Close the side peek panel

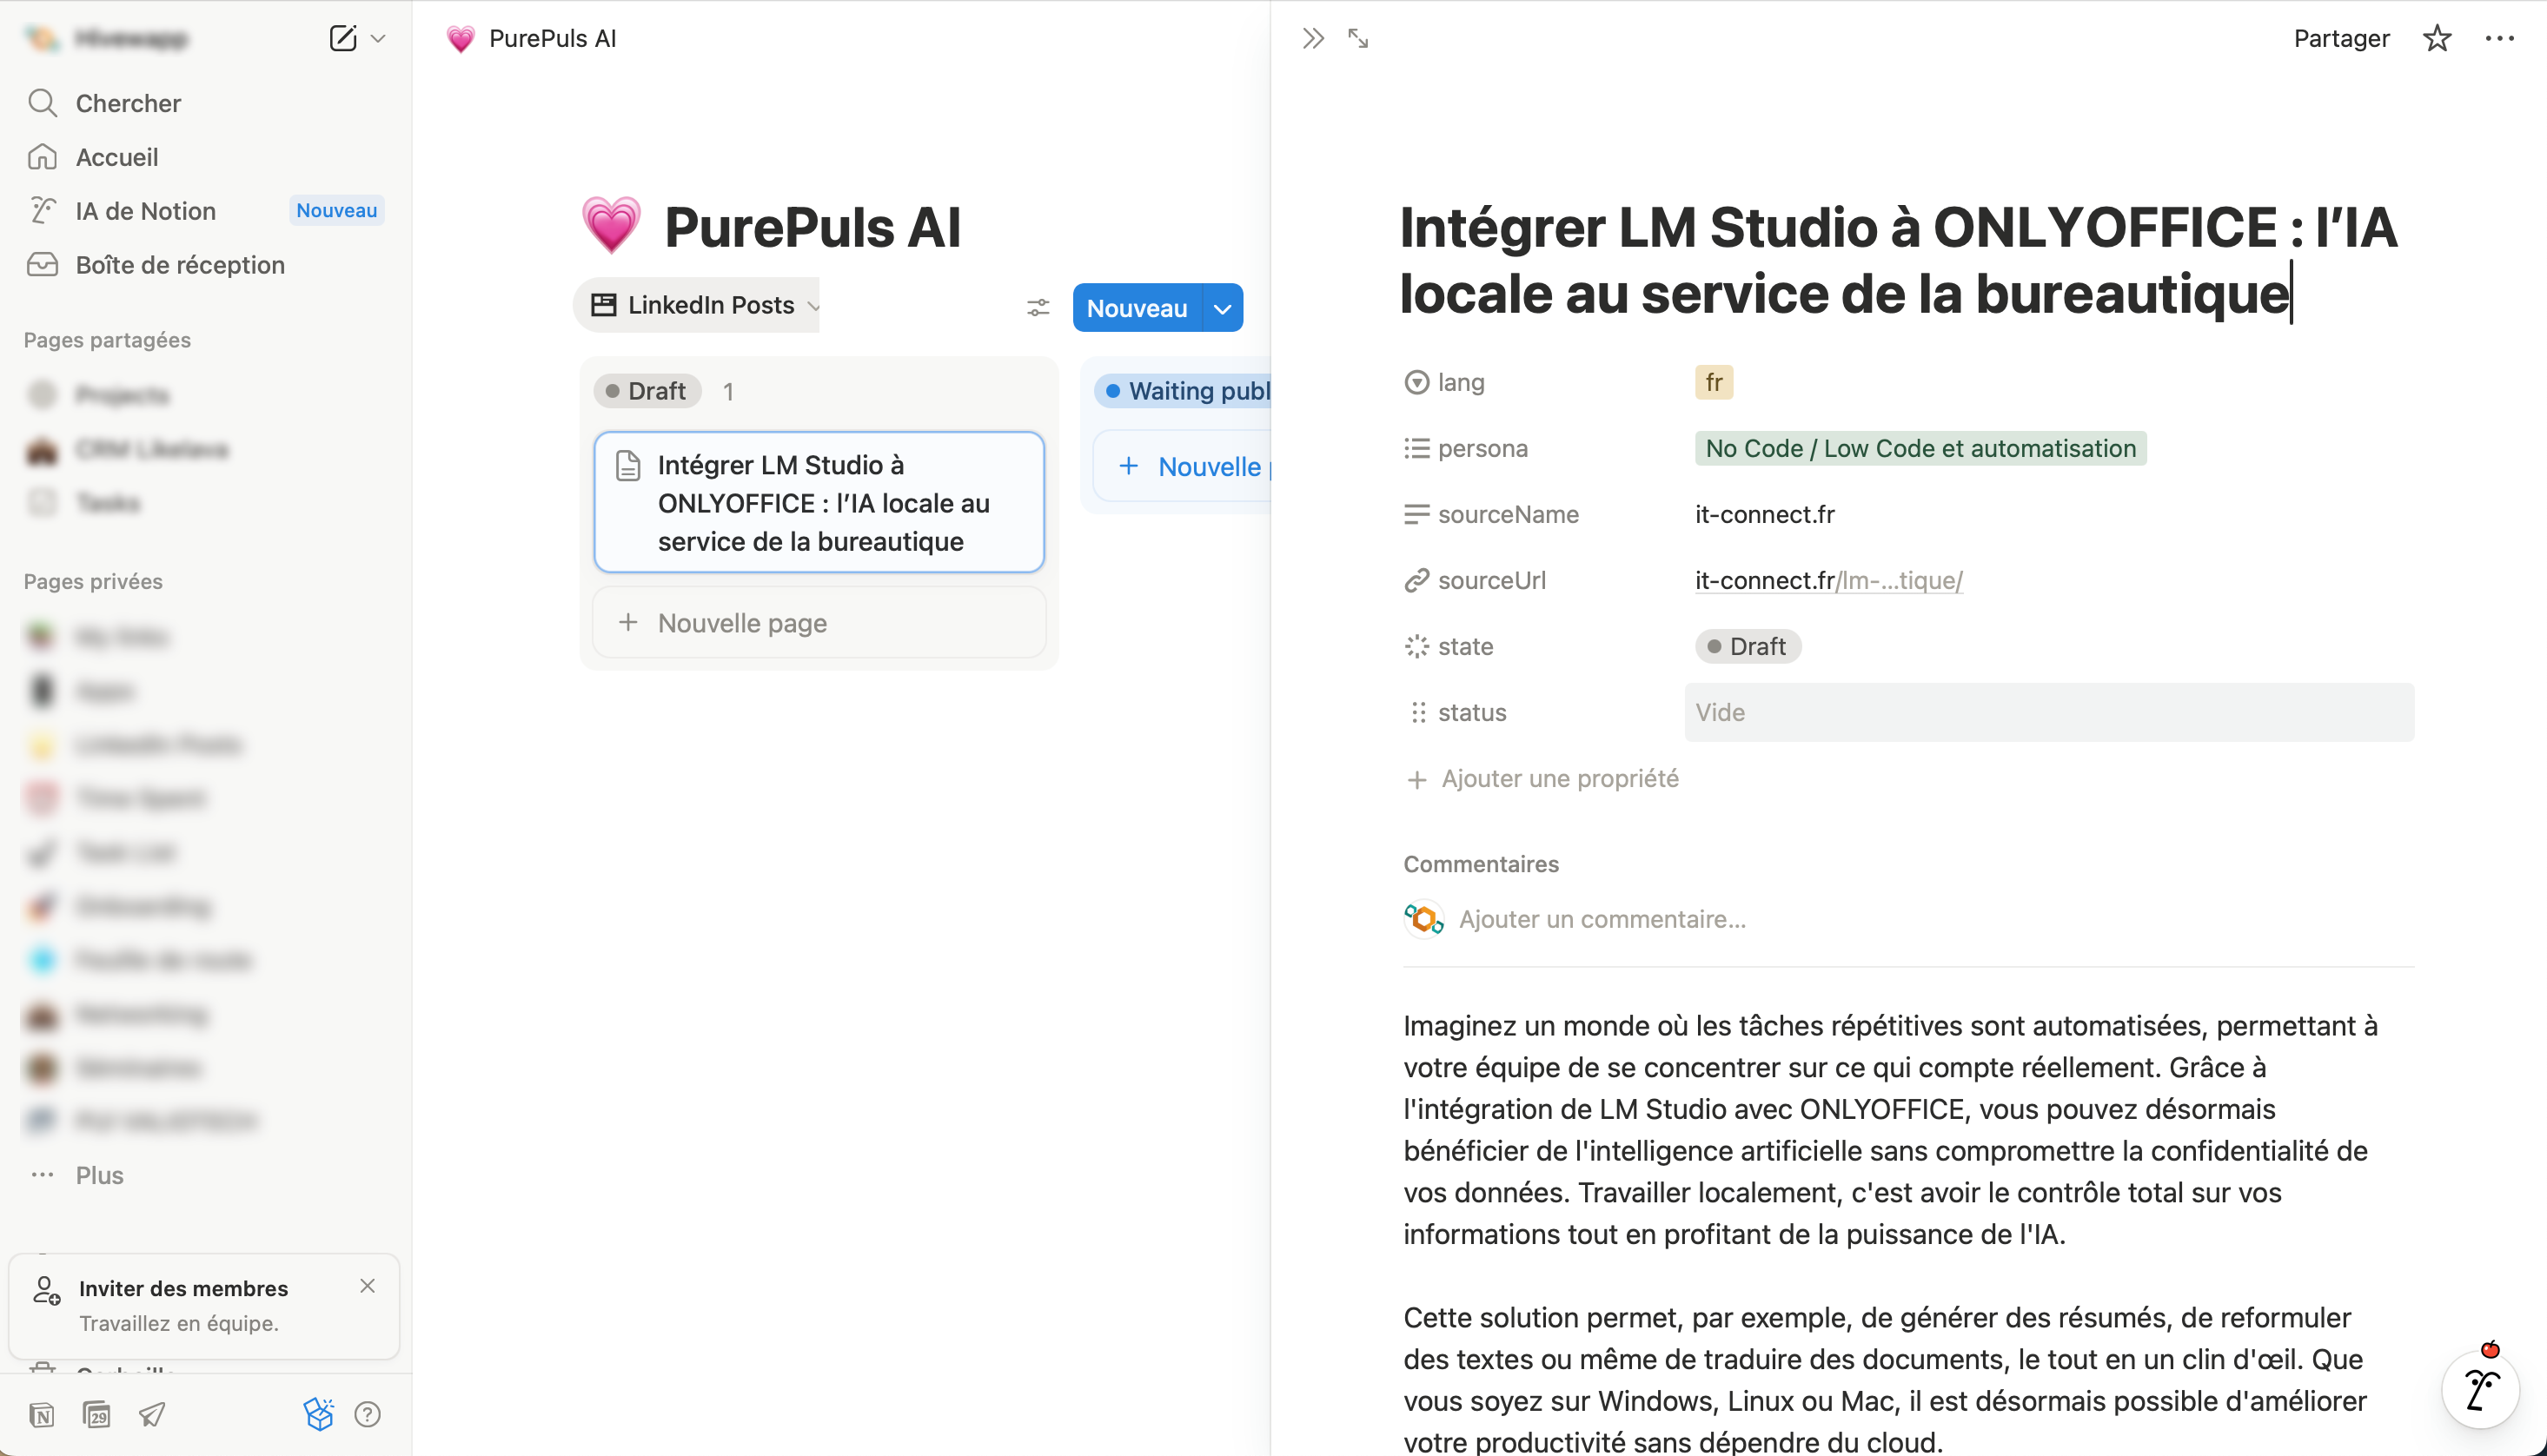pyautogui.click(x=1313, y=38)
